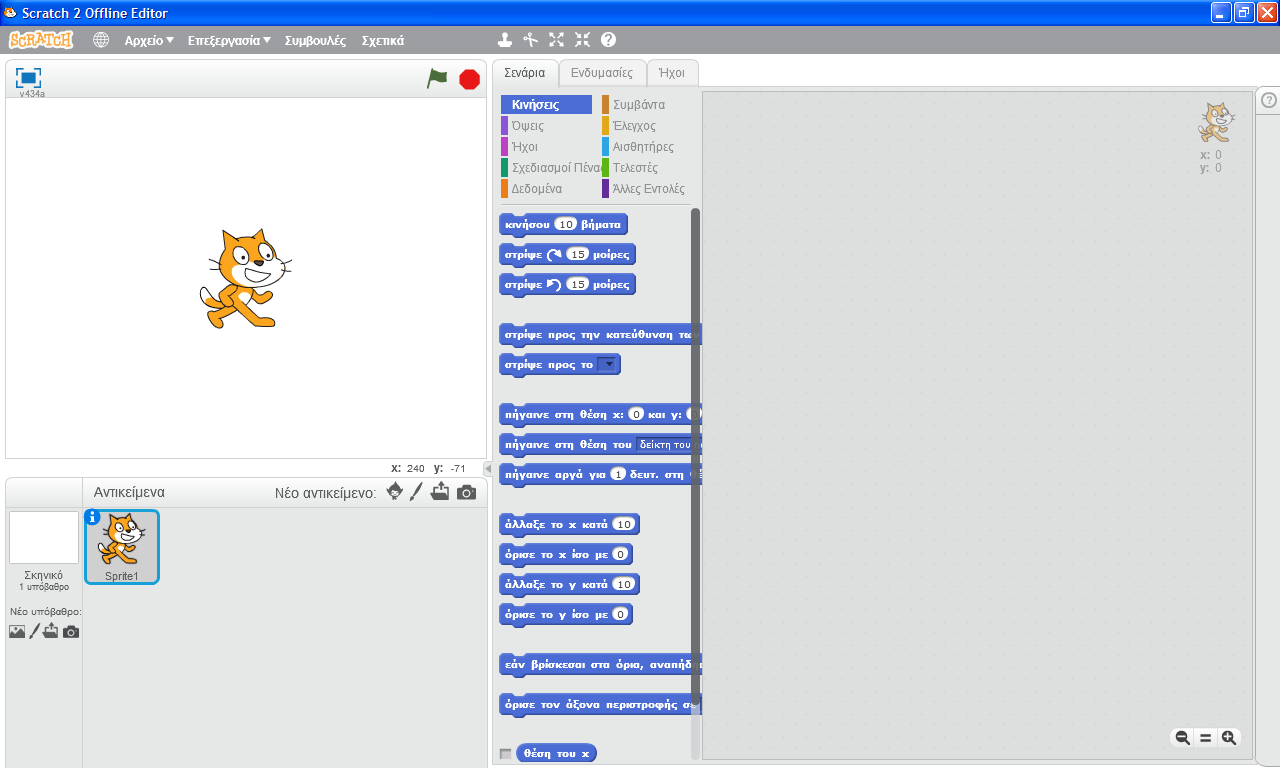Click value in 'όρισε το x ίσο με' block
The height and width of the screenshot is (768, 1280).
coord(621,554)
